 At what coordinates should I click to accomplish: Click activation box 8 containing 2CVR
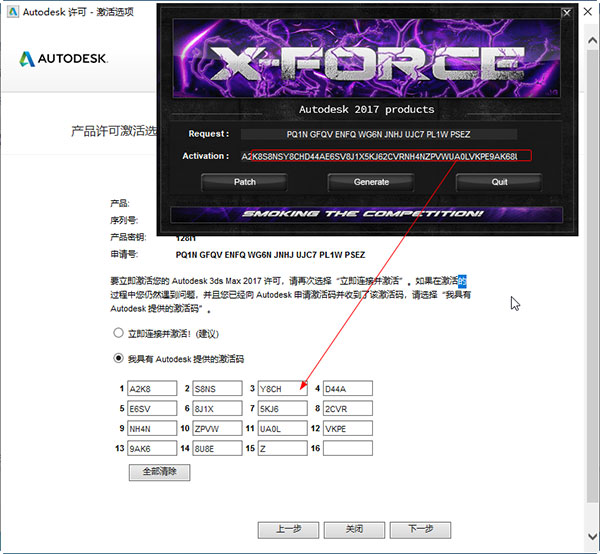(348, 408)
